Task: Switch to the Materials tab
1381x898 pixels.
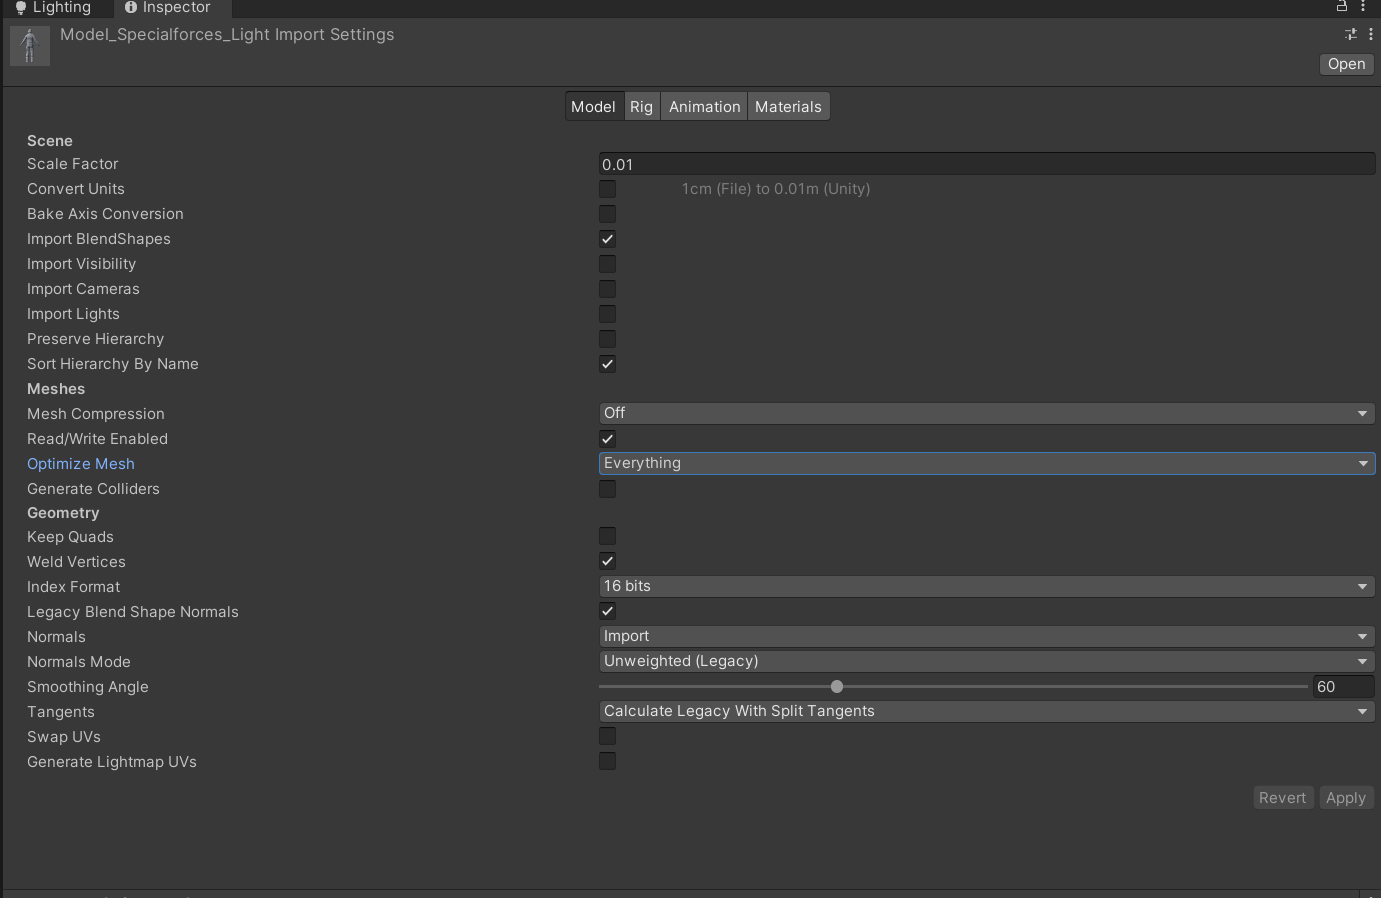Action: pos(789,107)
